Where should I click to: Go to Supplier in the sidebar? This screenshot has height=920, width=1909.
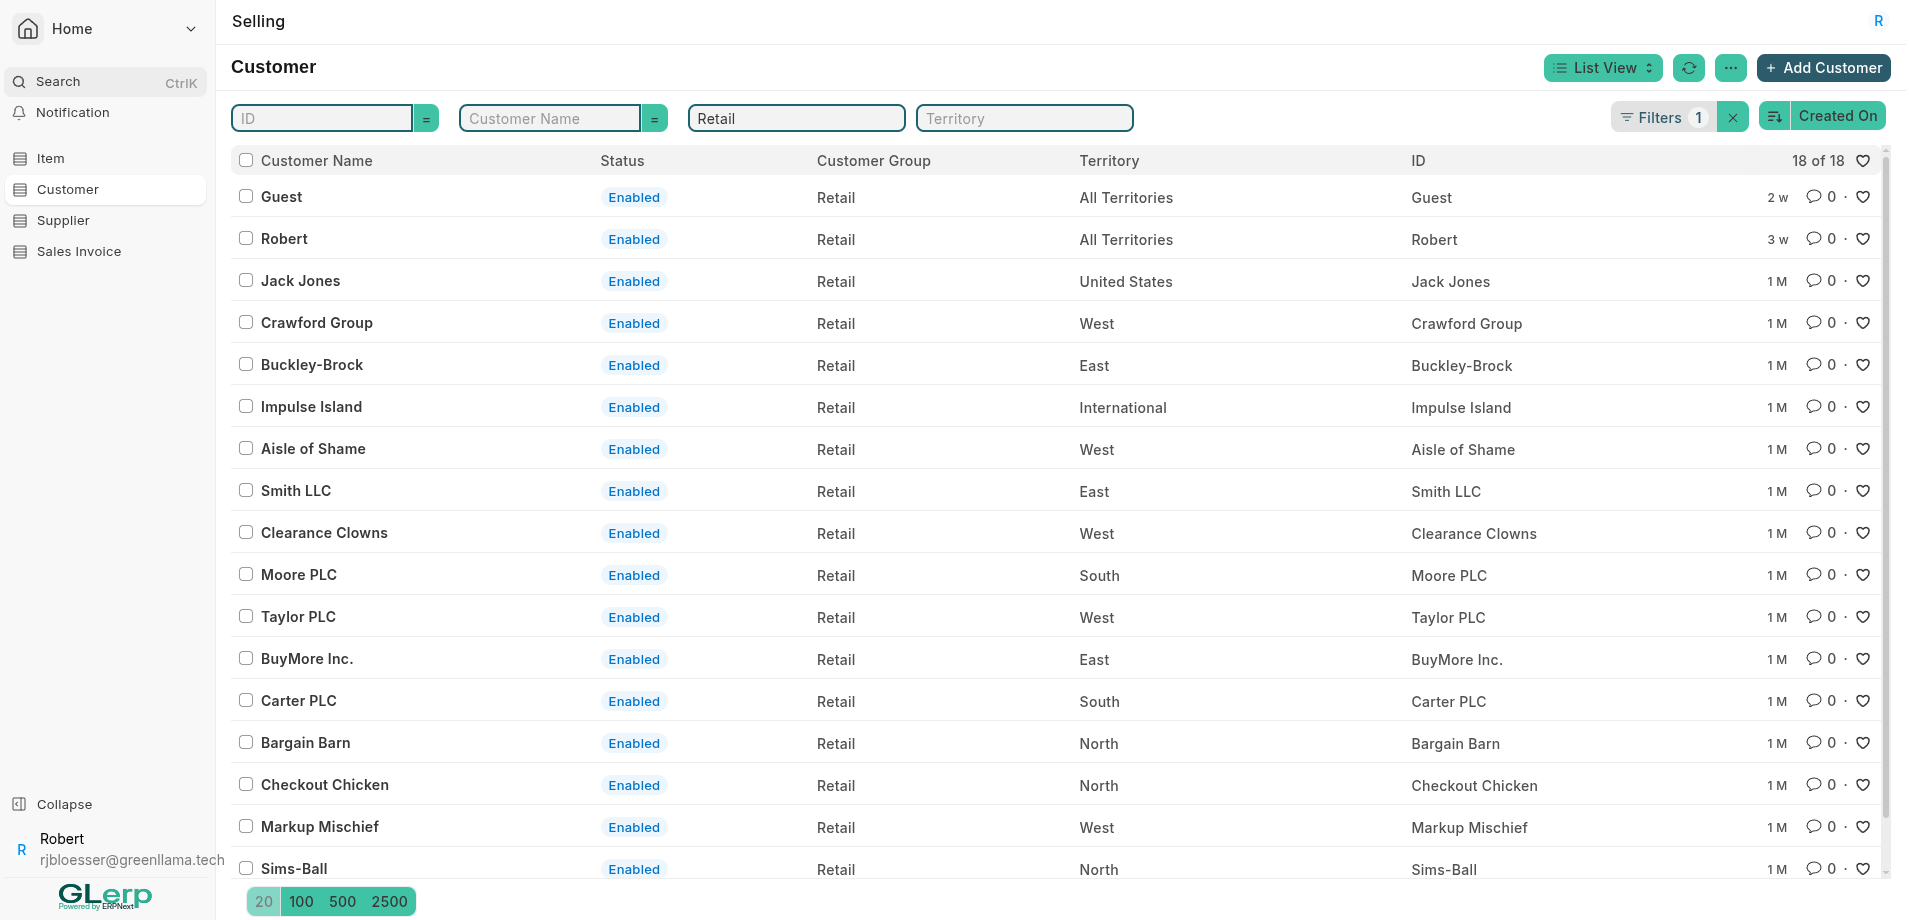click(x=63, y=221)
